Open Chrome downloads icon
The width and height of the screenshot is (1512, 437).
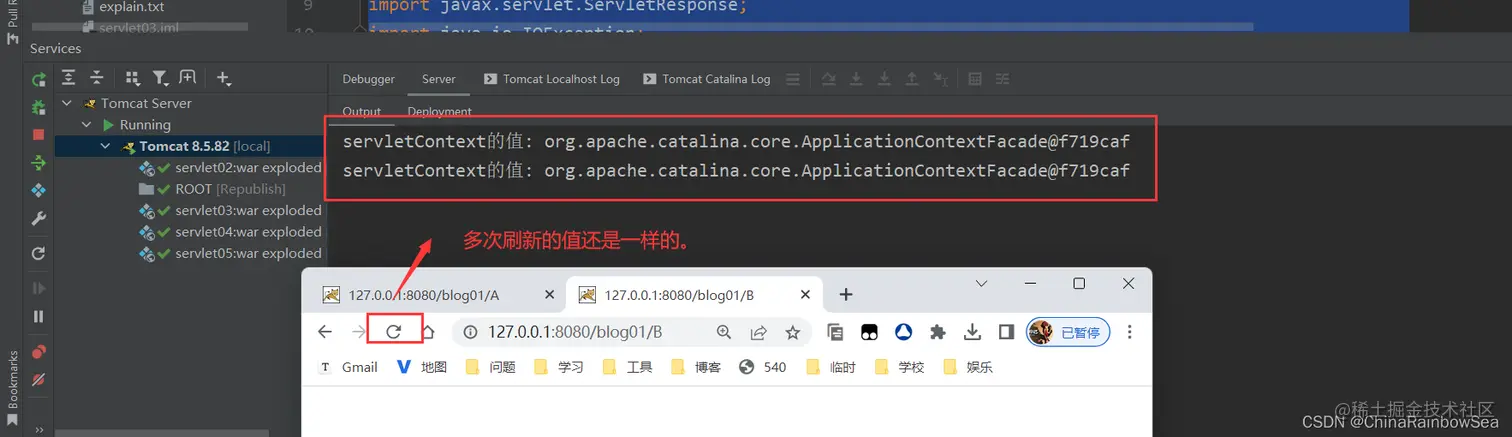point(971,332)
